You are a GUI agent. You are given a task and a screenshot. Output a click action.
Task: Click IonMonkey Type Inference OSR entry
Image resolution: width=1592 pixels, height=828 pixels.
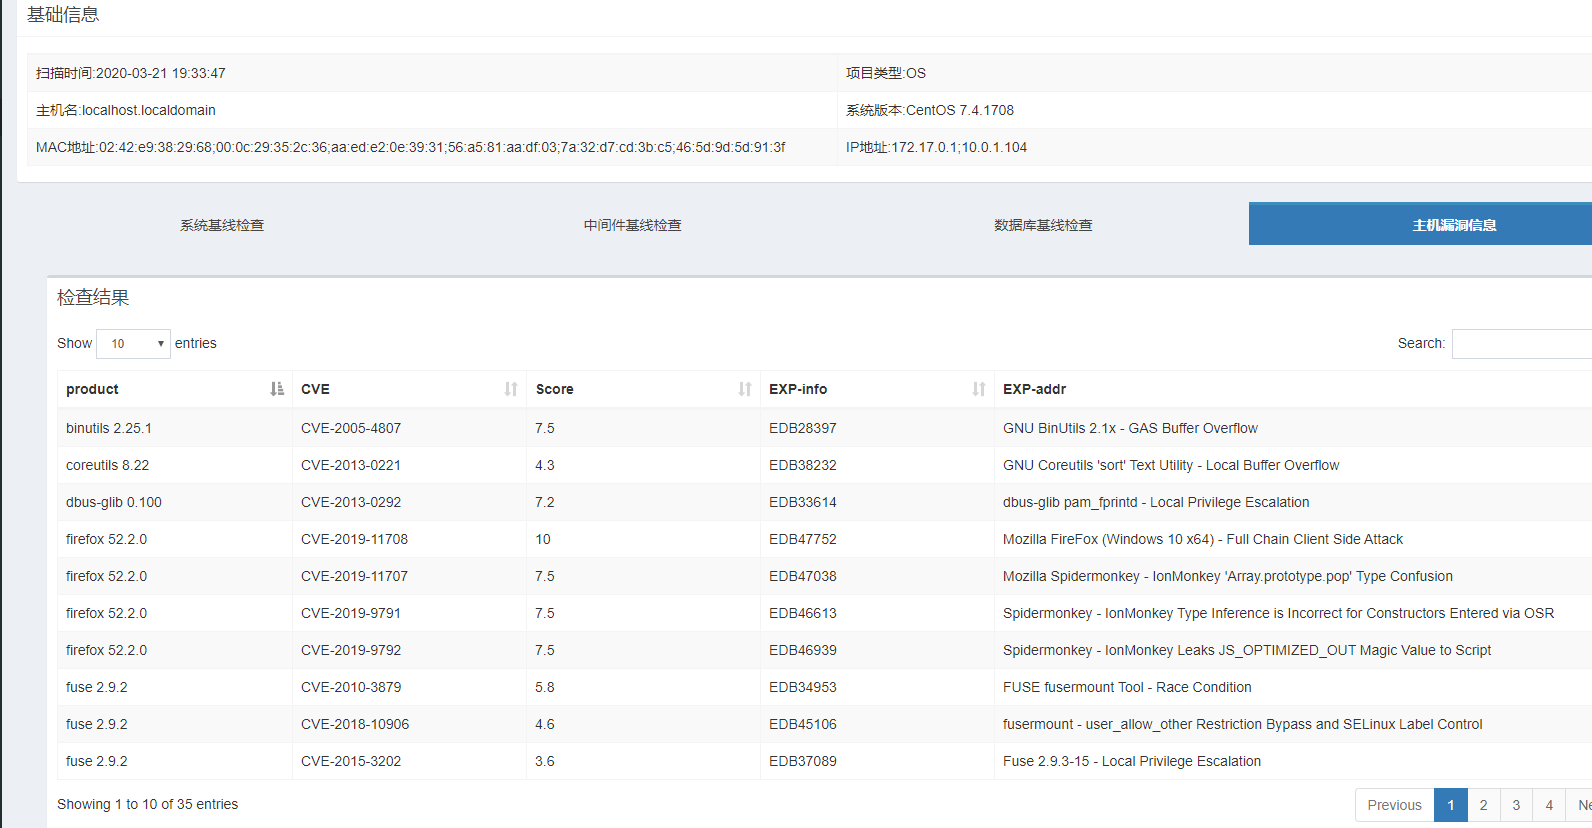click(1279, 613)
